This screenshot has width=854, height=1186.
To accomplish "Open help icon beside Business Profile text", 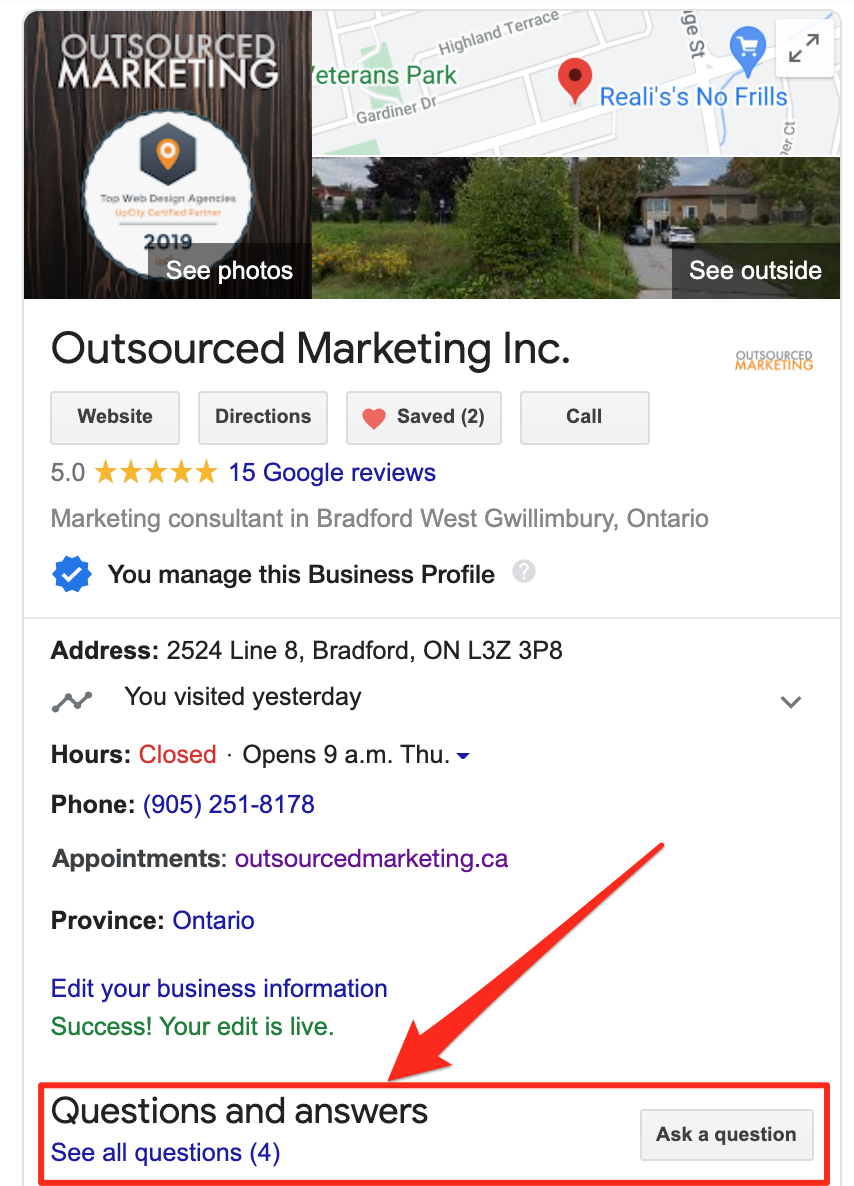I will (x=523, y=571).
